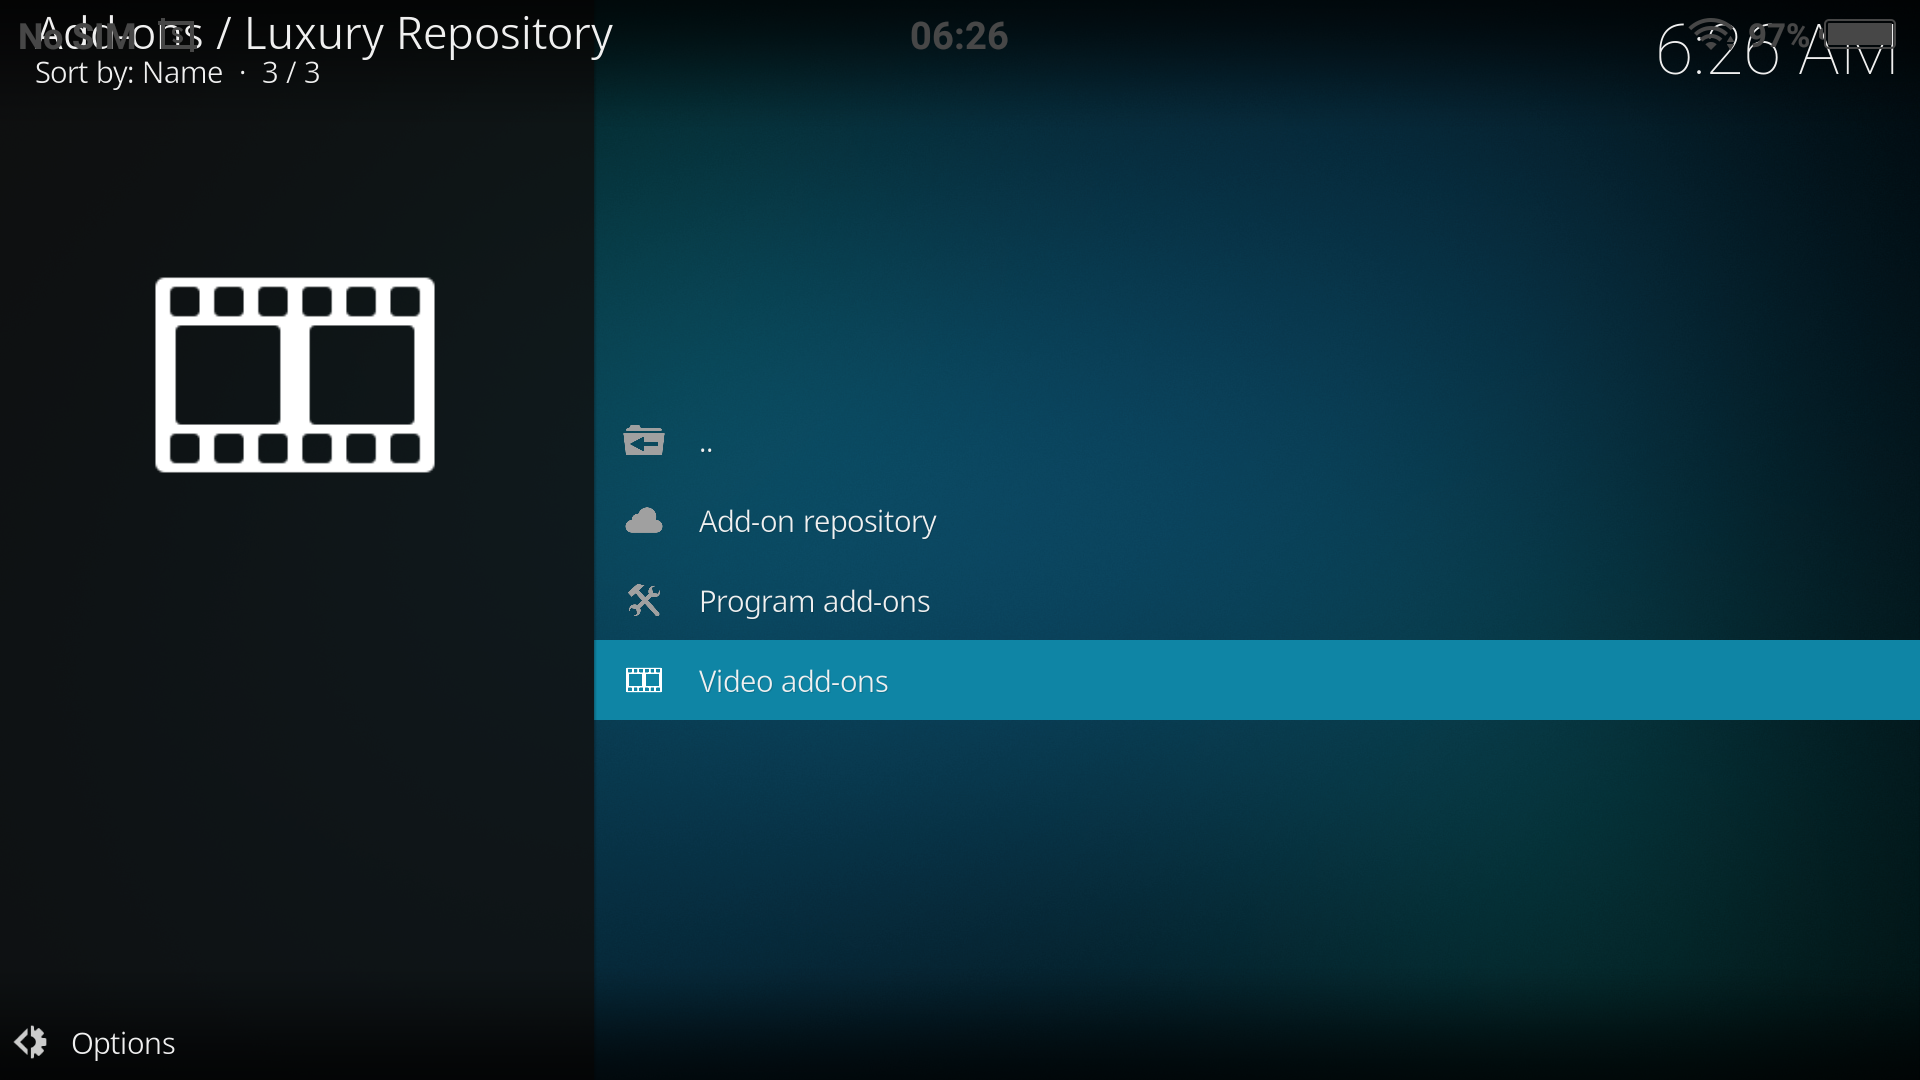The height and width of the screenshot is (1080, 1920).
Task: Click the Wi-Fi signal icon in the header
Action: pyautogui.click(x=1712, y=33)
